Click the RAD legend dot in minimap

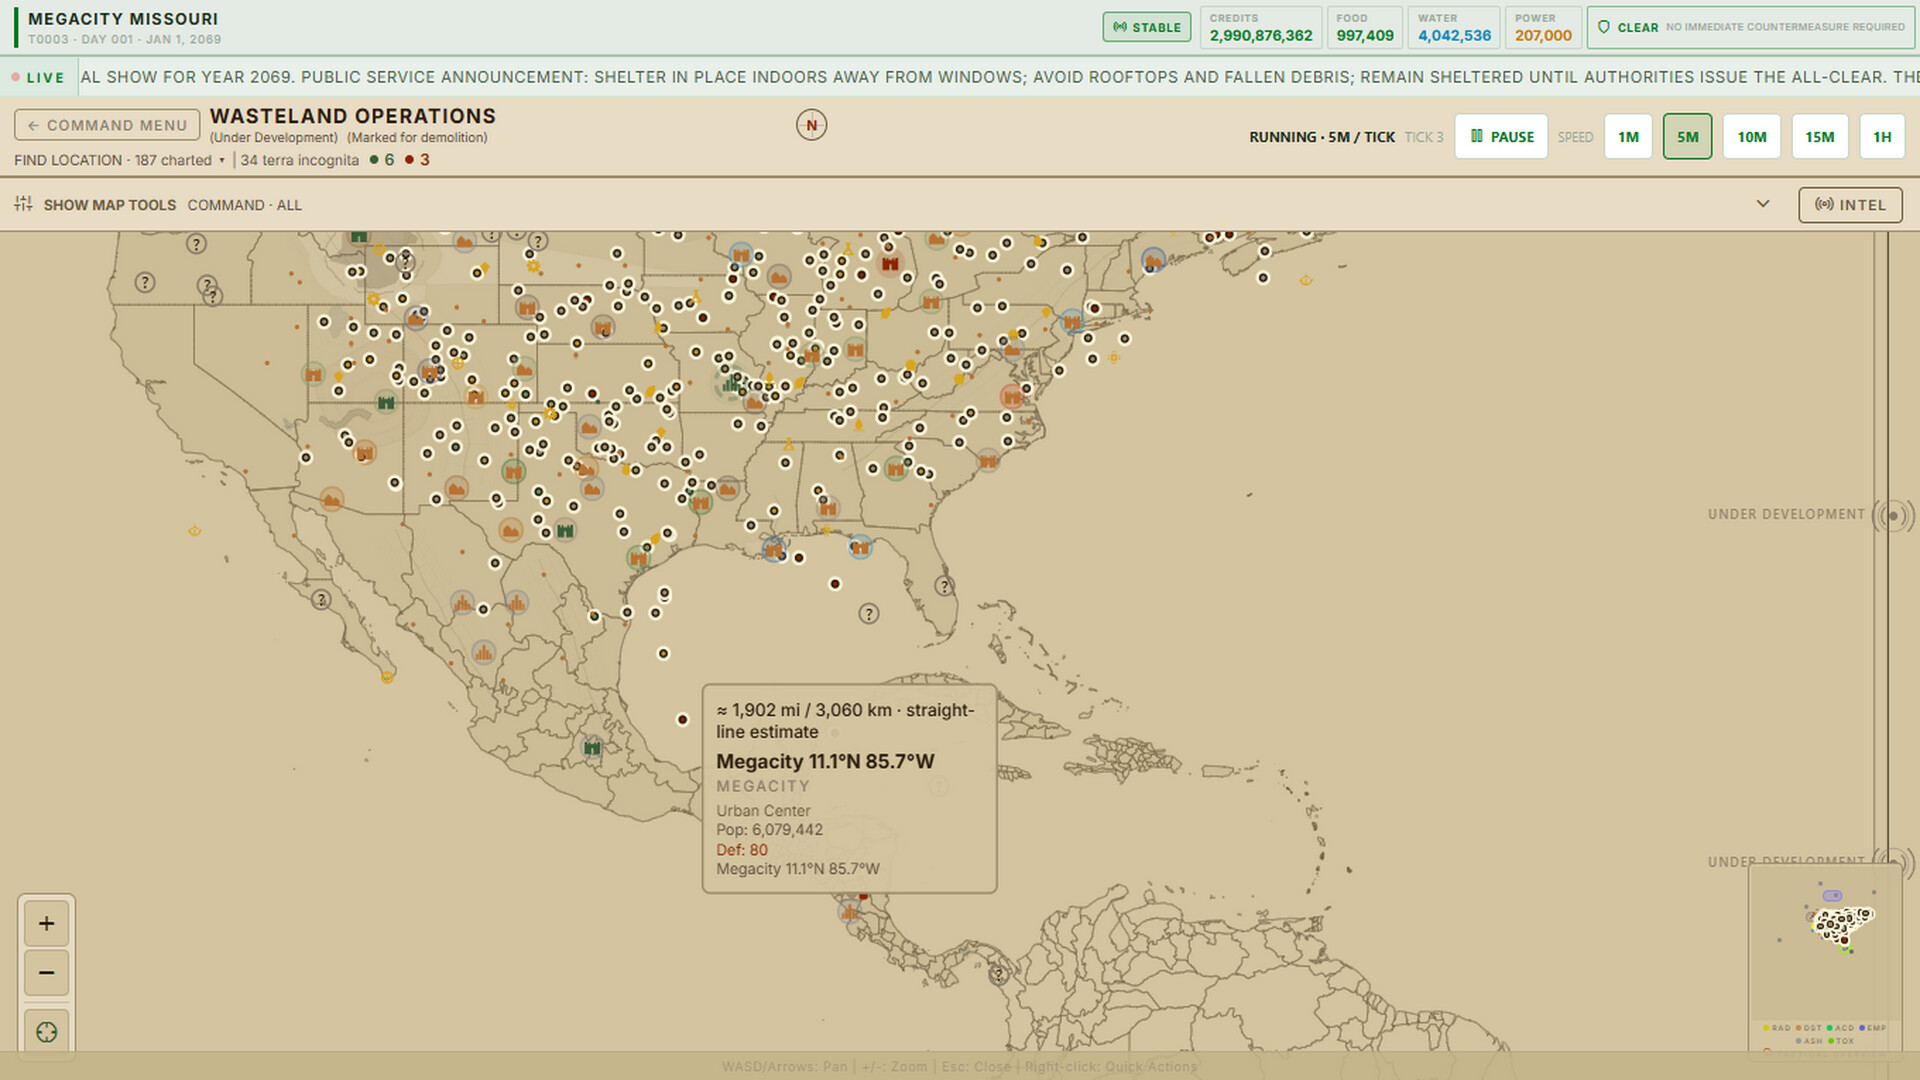1766,1028
